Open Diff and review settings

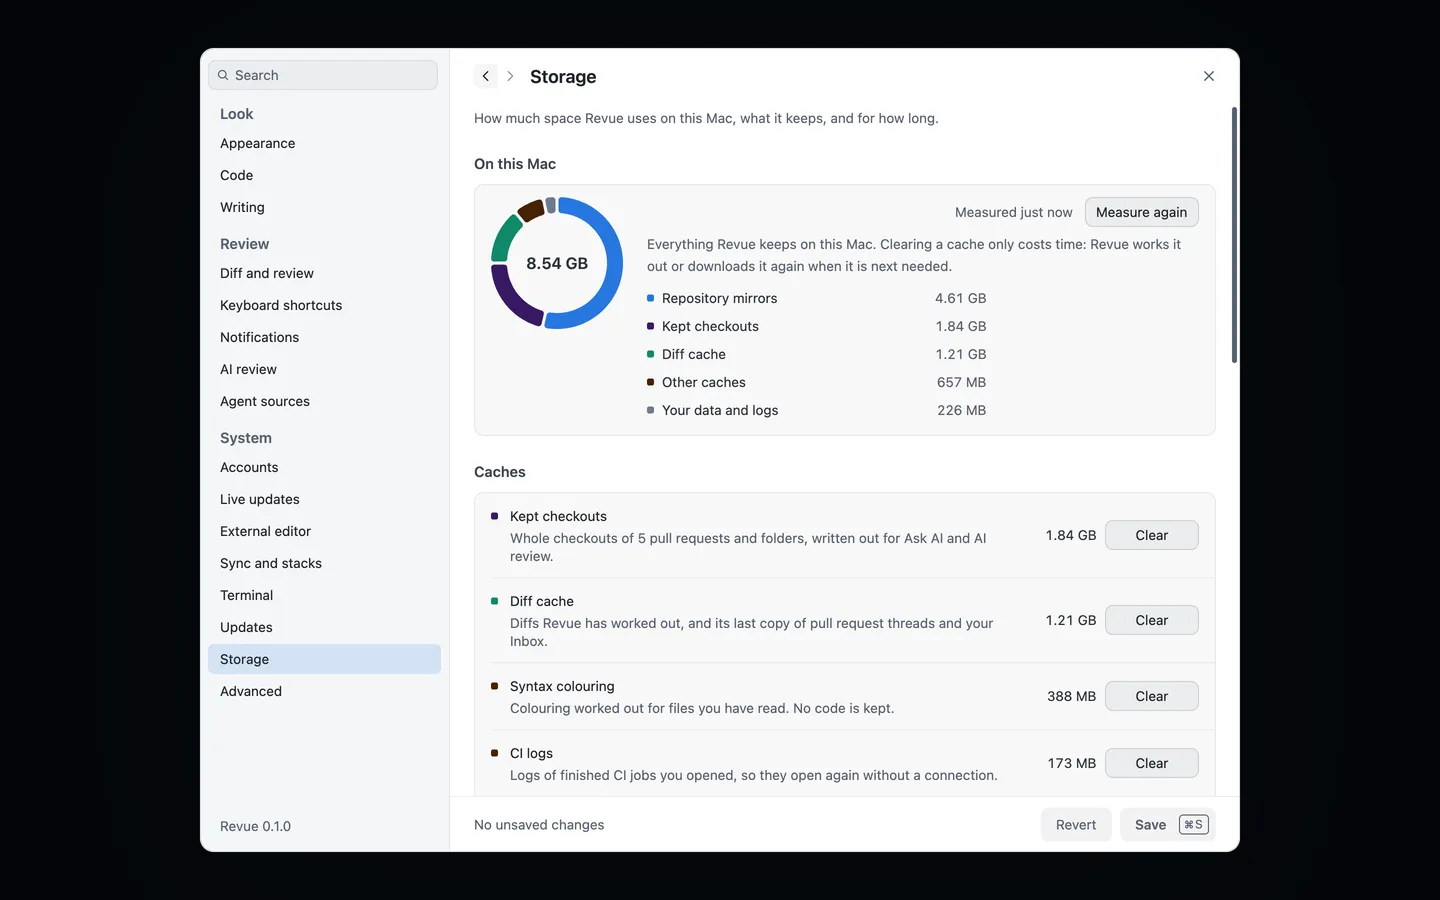324,273
